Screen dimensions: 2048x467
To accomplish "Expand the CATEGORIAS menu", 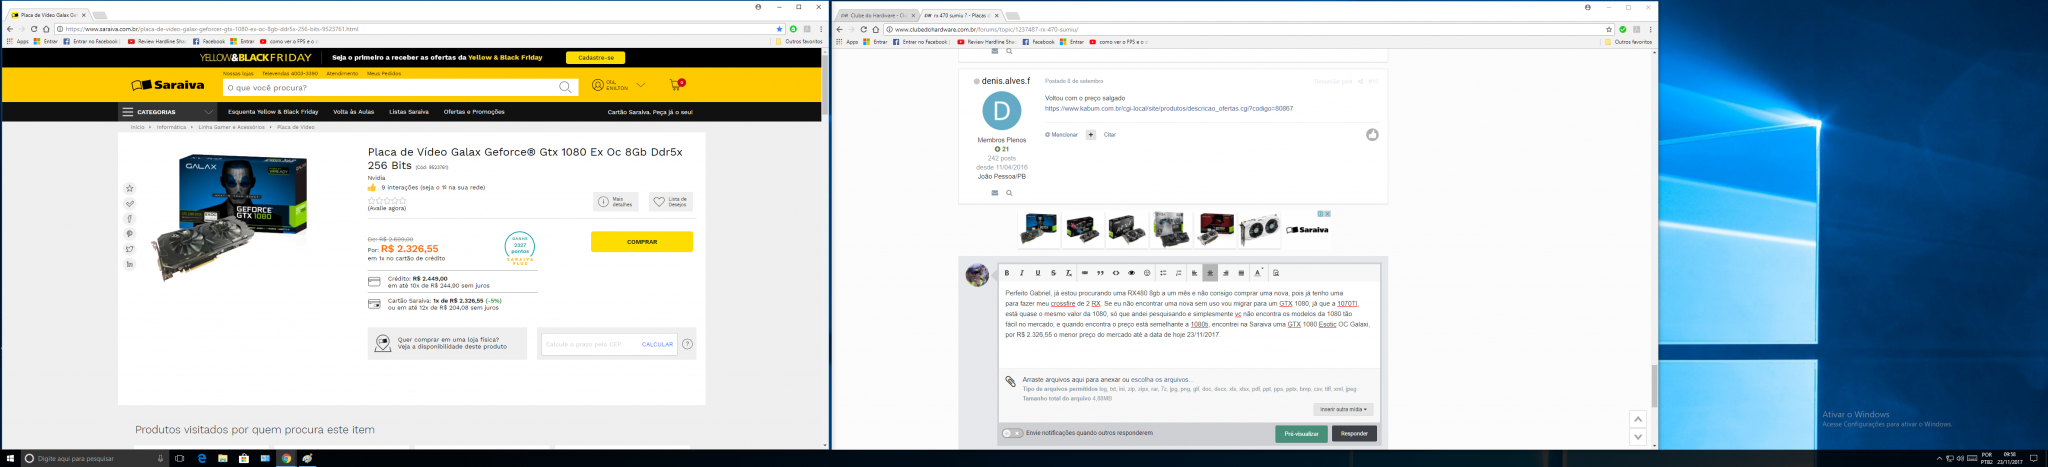I will tap(167, 112).
